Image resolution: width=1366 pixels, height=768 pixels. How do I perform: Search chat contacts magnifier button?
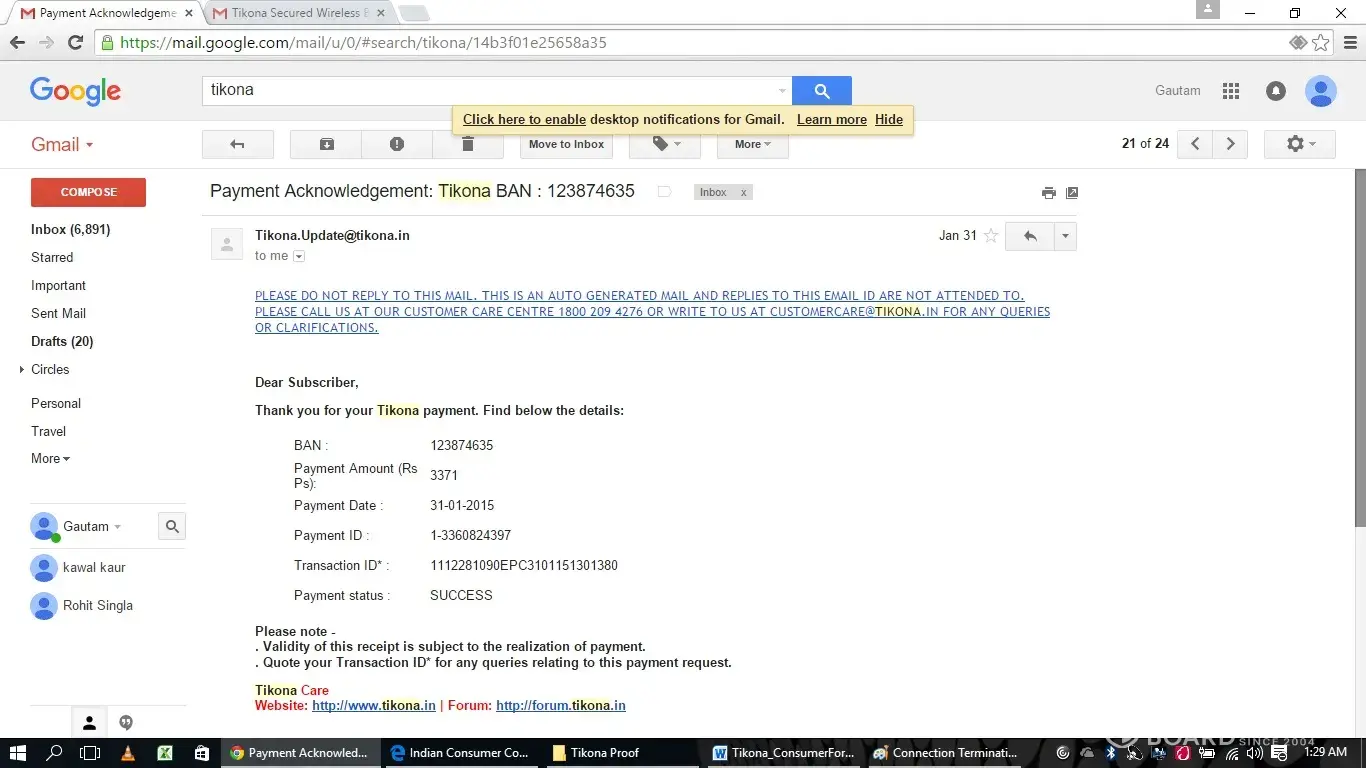click(x=172, y=526)
